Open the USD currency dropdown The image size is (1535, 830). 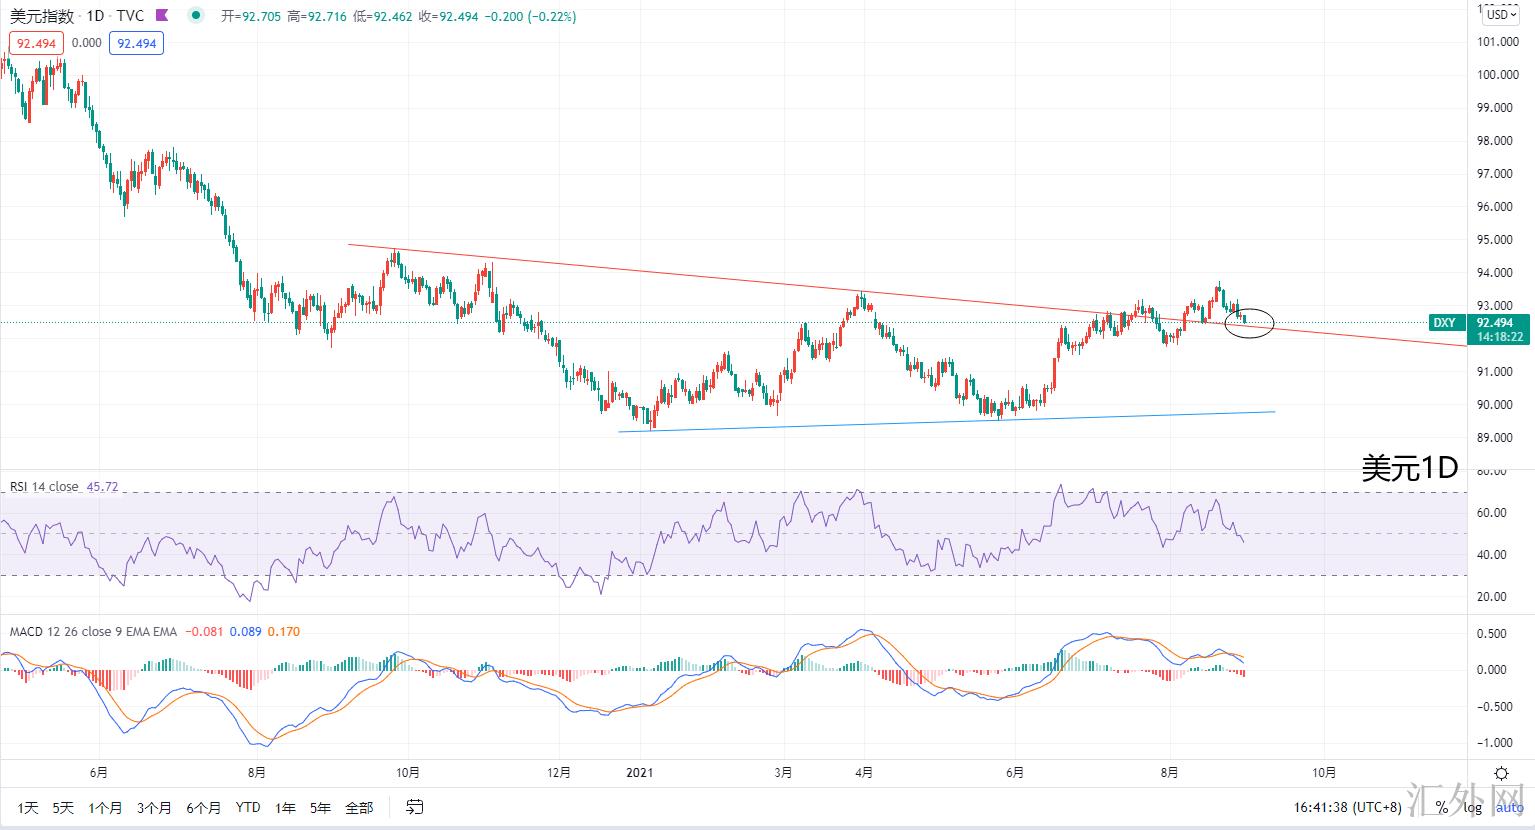[x=1501, y=14]
